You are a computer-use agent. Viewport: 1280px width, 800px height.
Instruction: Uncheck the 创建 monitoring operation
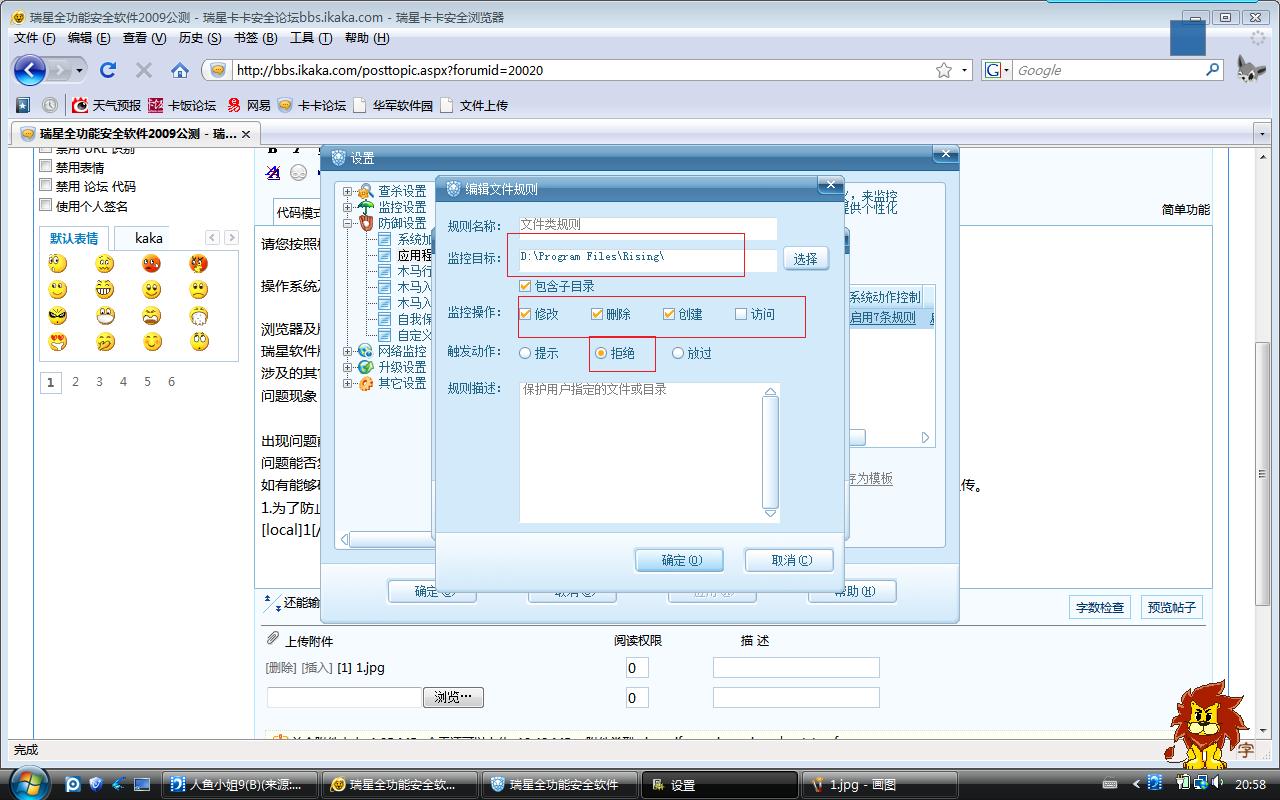(x=669, y=314)
